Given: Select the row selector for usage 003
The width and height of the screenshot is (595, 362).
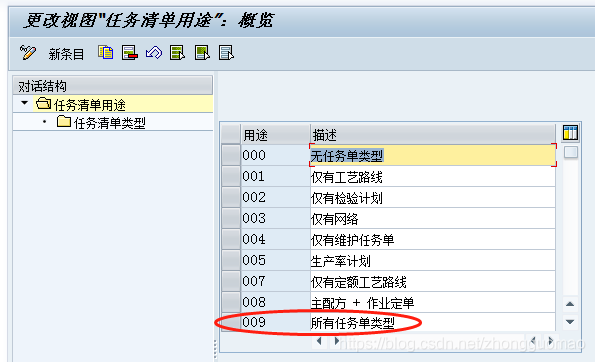Looking at the screenshot, I should click(x=231, y=218).
